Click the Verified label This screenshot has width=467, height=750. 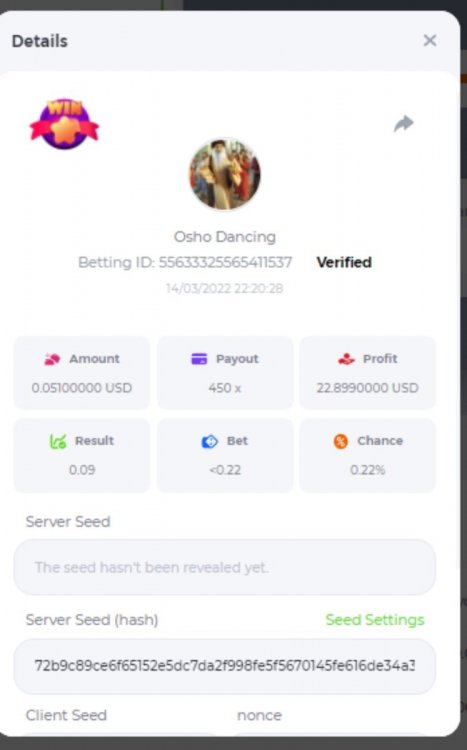click(x=344, y=262)
